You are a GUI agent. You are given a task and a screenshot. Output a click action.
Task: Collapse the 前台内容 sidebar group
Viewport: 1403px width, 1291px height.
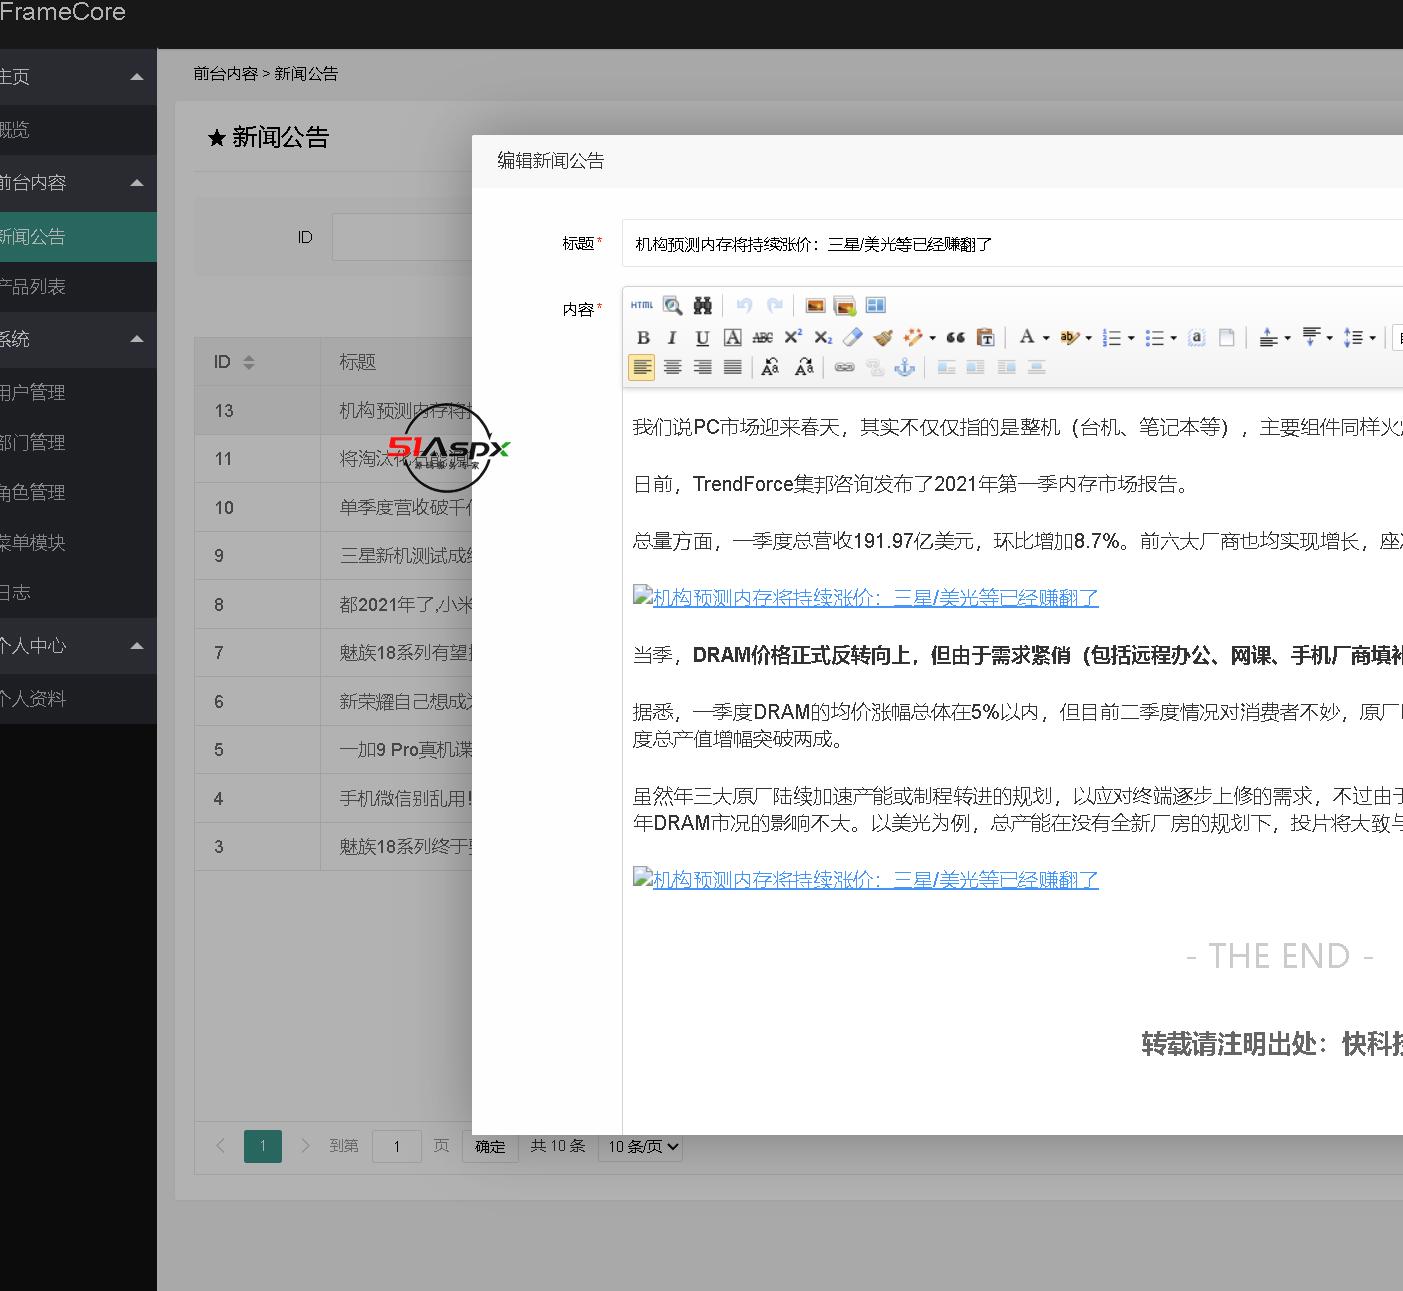[x=137, y=183]
